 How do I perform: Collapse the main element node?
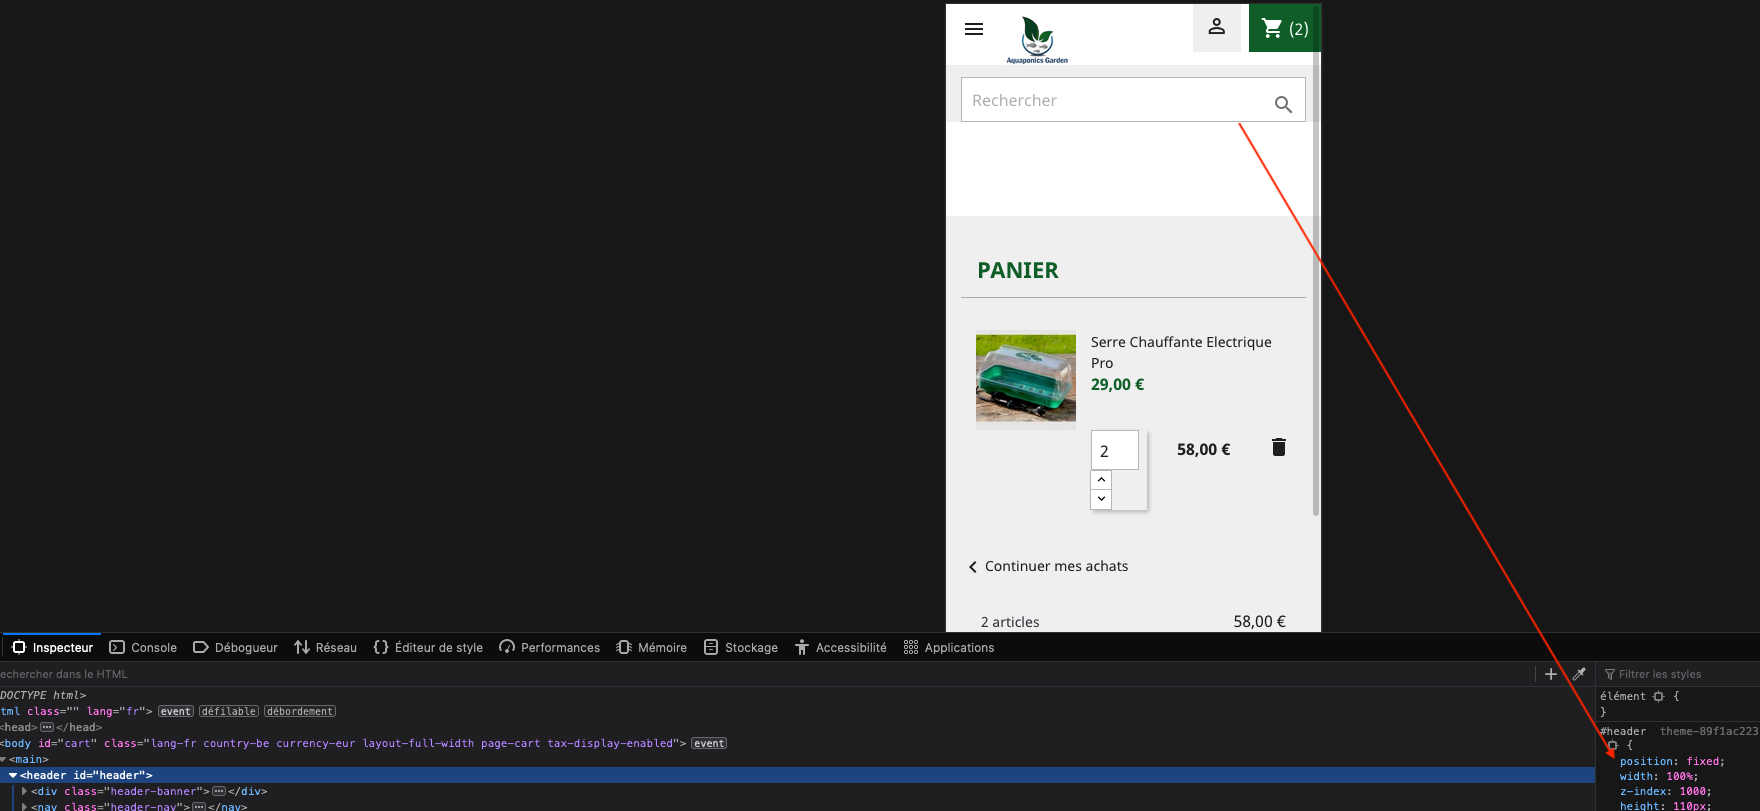pyautogui.click(x=3, y=759)
